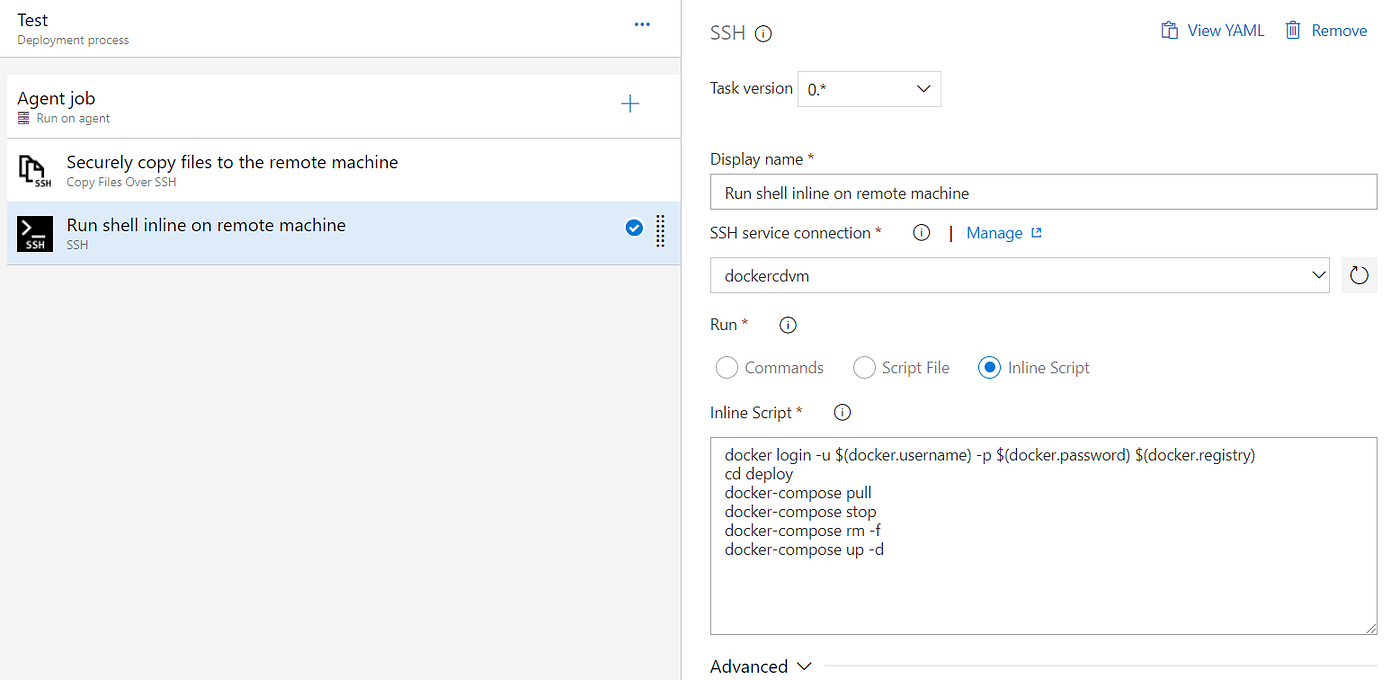Select the Commands radio button
This screenshot has width=1400, height=680.
[x=726, y=367]
